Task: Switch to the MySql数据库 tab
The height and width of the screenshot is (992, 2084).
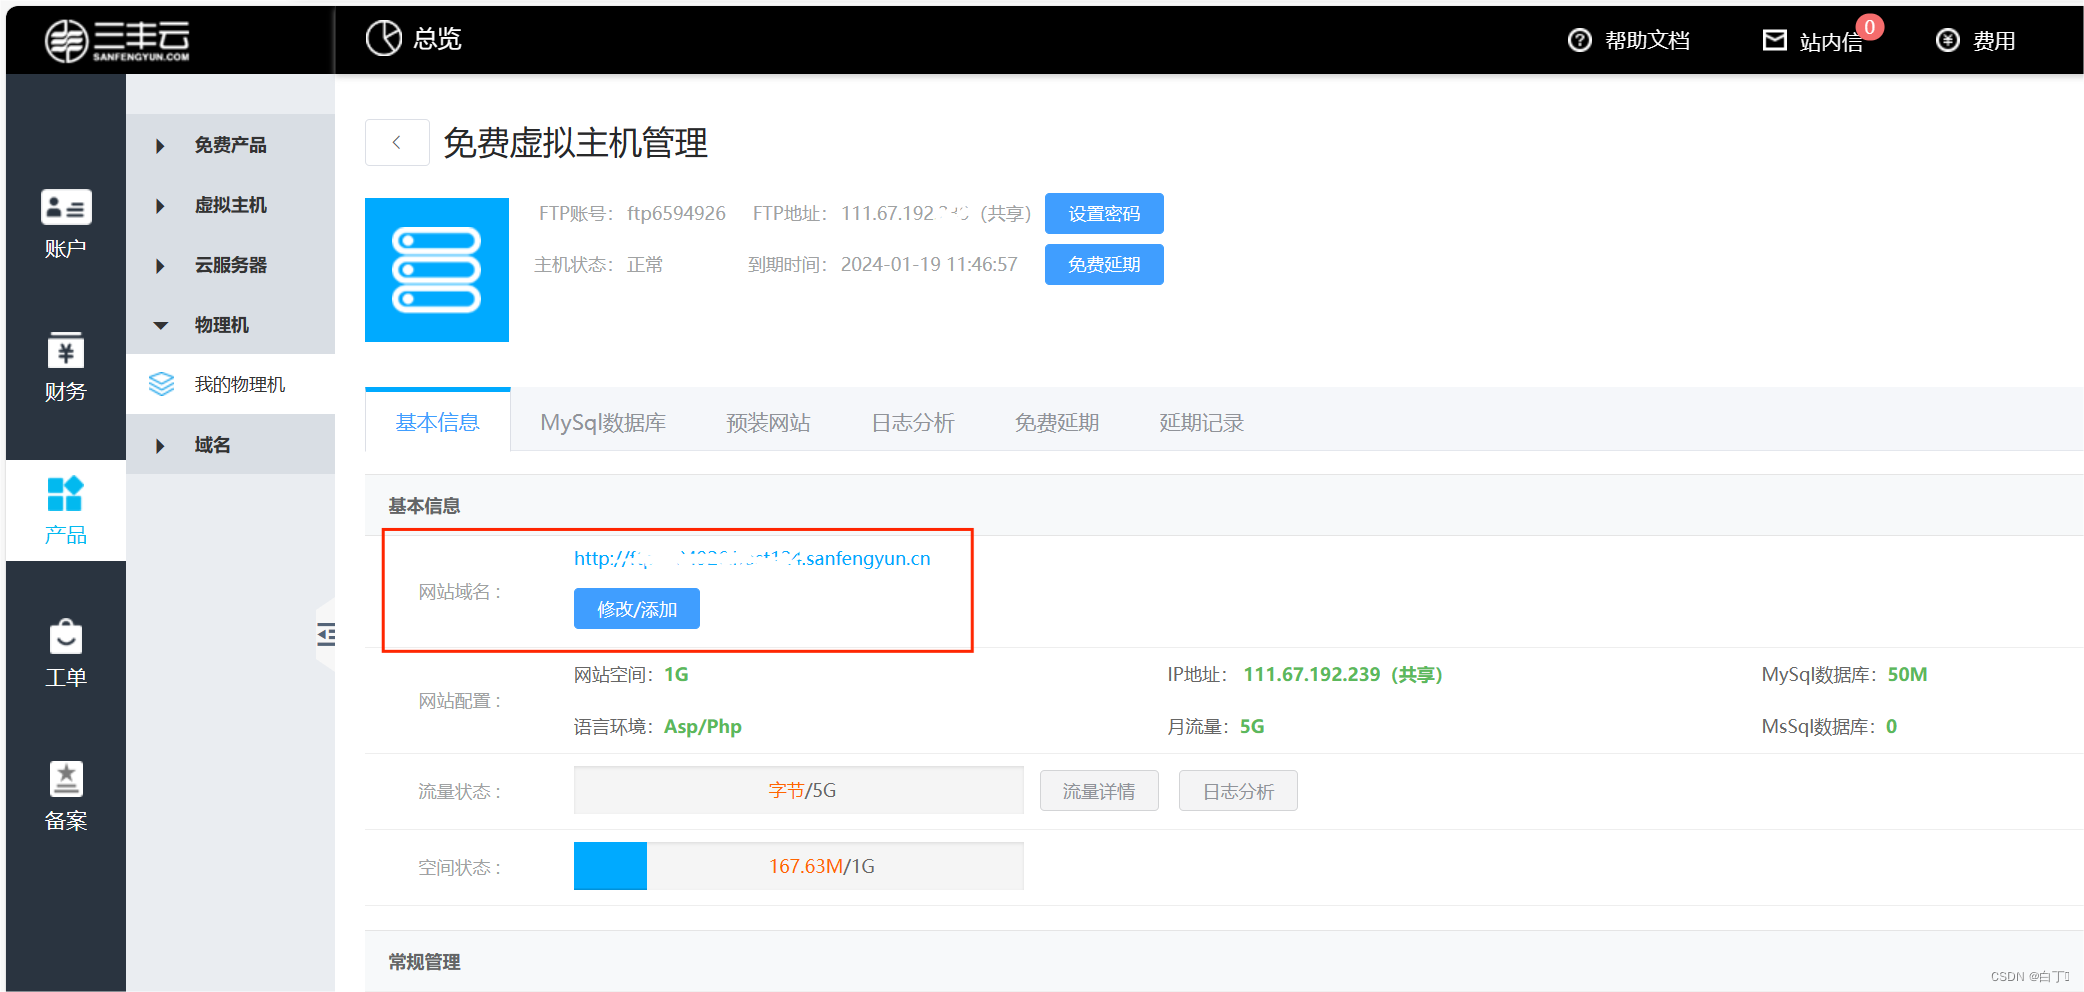Action: [603, 423]
